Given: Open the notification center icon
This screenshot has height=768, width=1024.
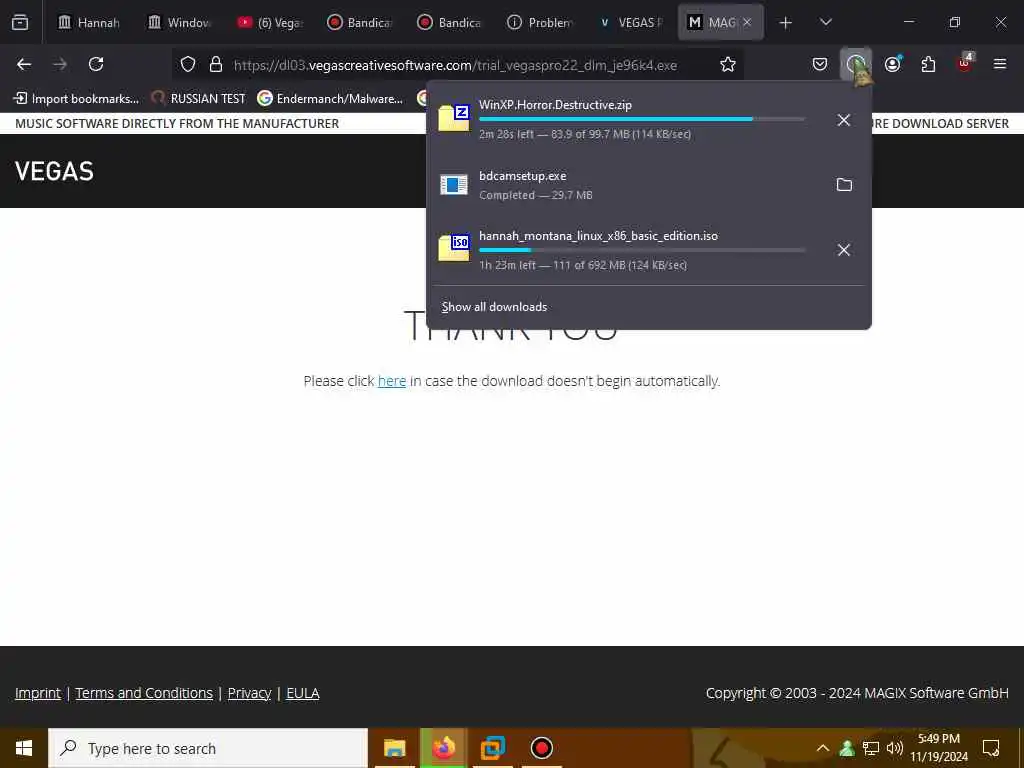Looking at the screenshot, I should pyautogui.click(x=991, y=748).
